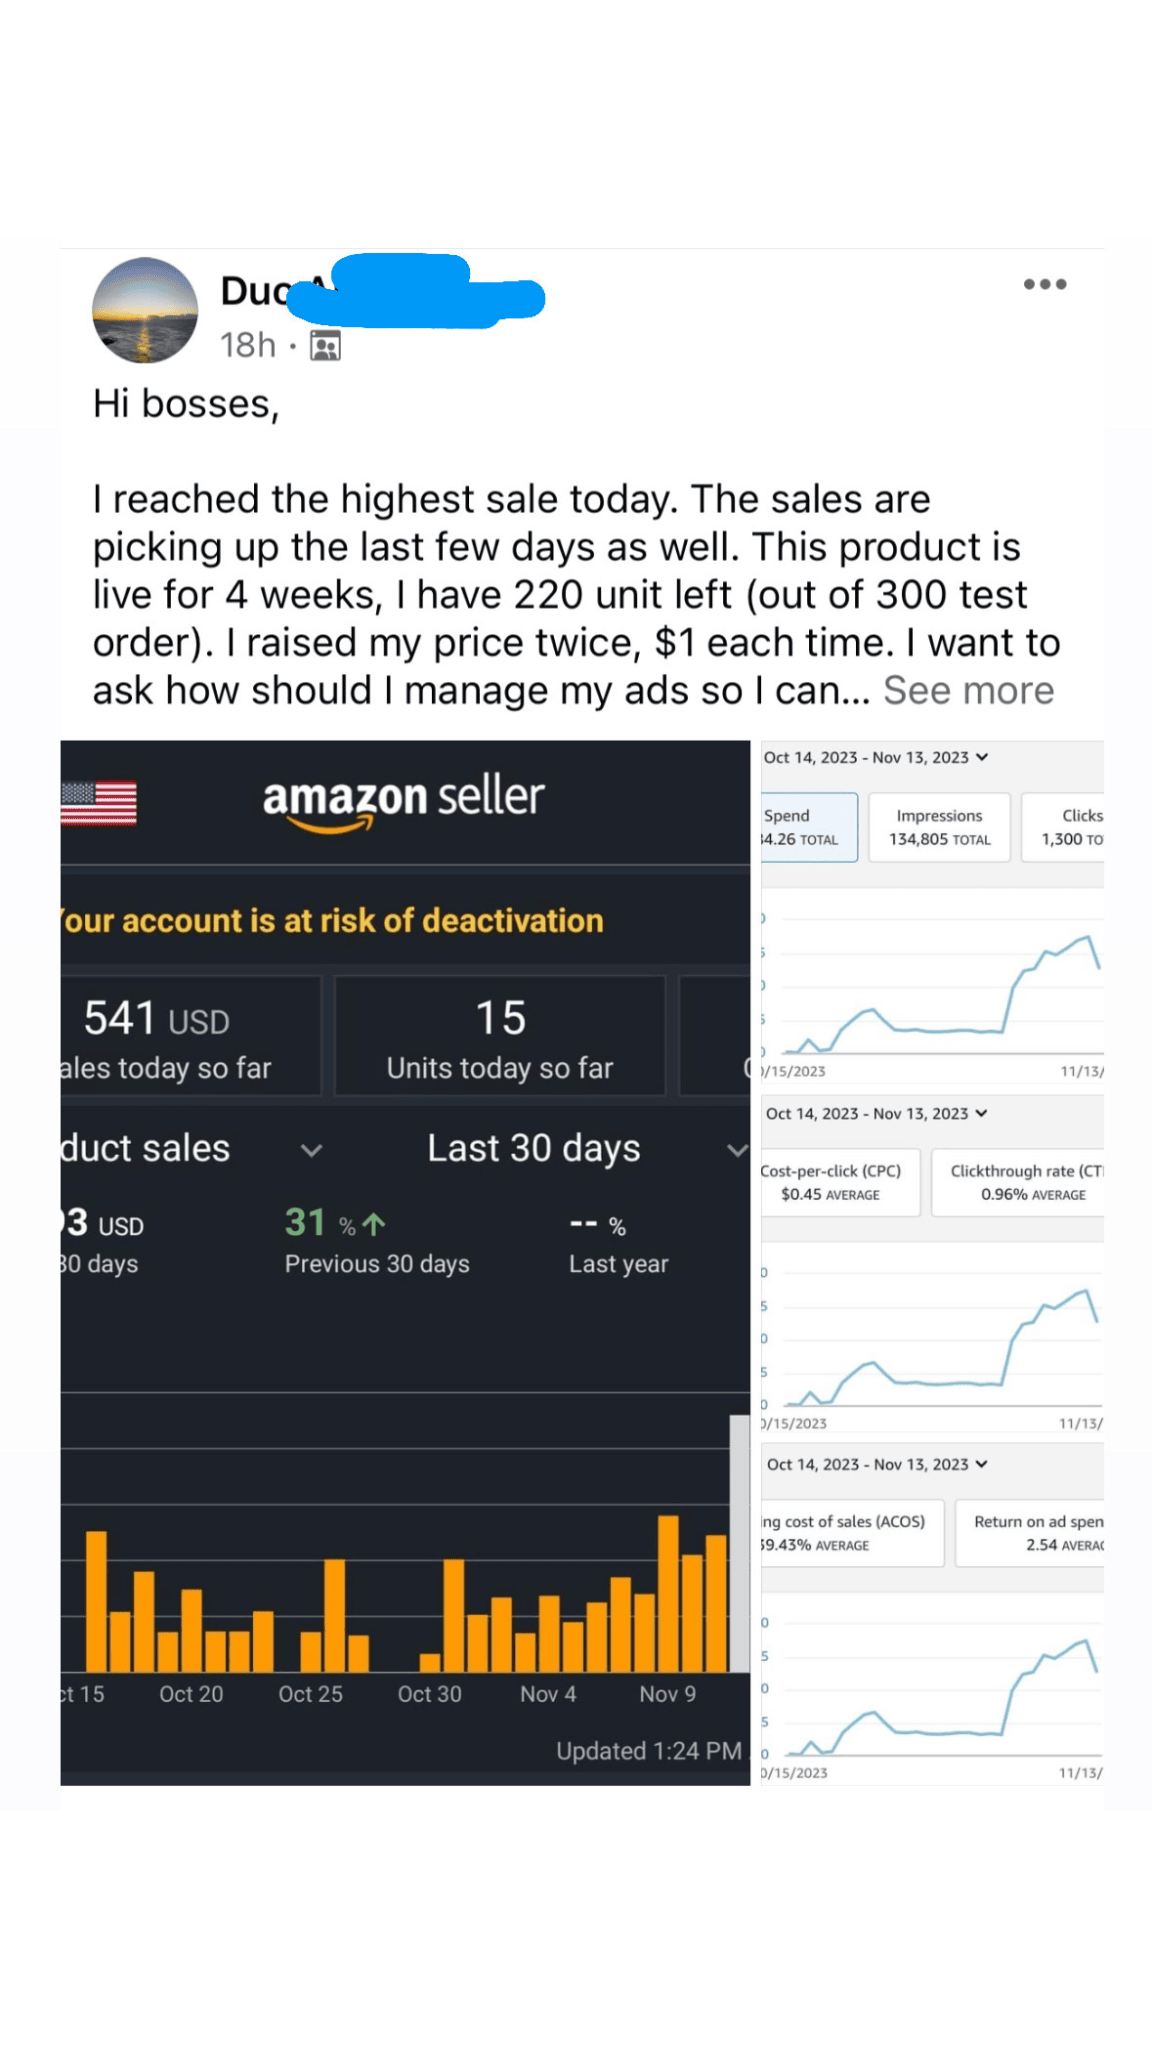Expand the post with See more
1152x2048 pixels.
[x=968, y=691]
